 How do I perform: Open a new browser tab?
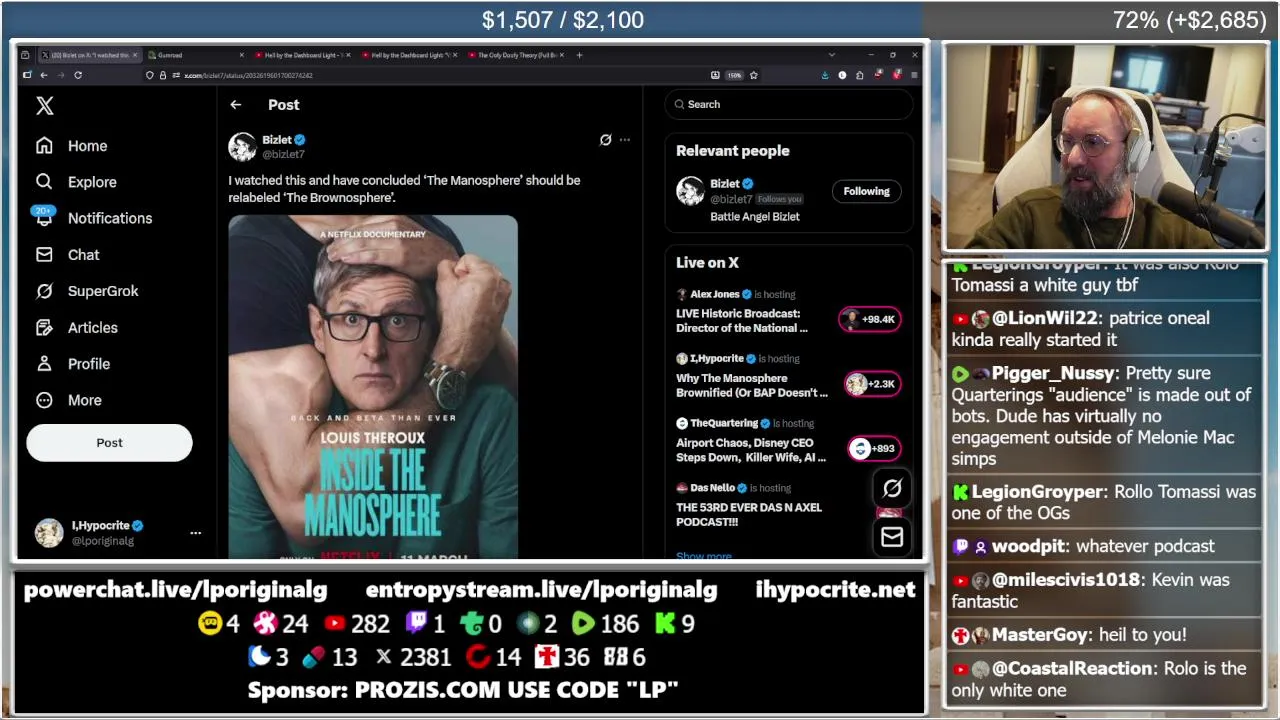(x=579, y=55)
